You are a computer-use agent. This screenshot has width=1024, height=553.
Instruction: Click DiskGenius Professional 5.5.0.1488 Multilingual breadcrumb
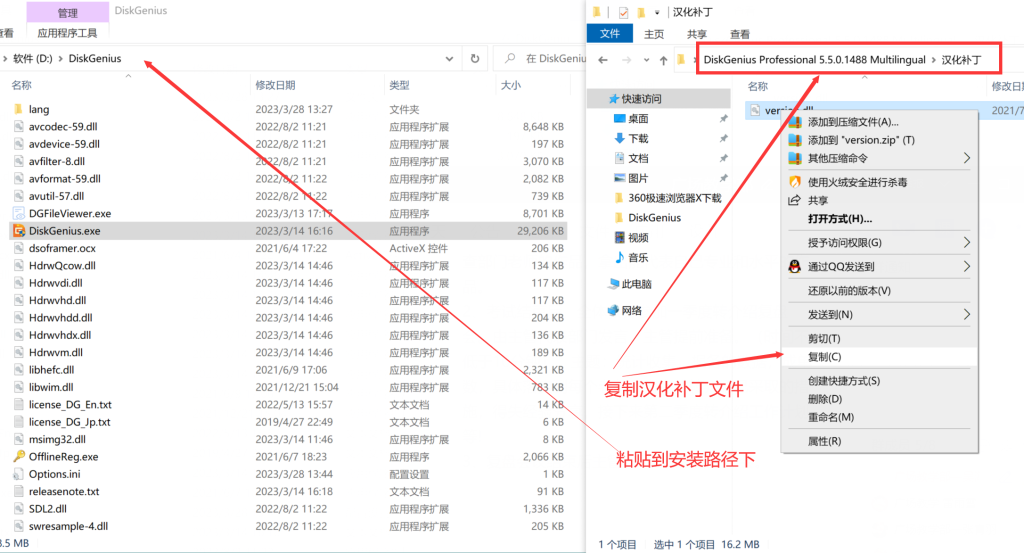(814, 59)
